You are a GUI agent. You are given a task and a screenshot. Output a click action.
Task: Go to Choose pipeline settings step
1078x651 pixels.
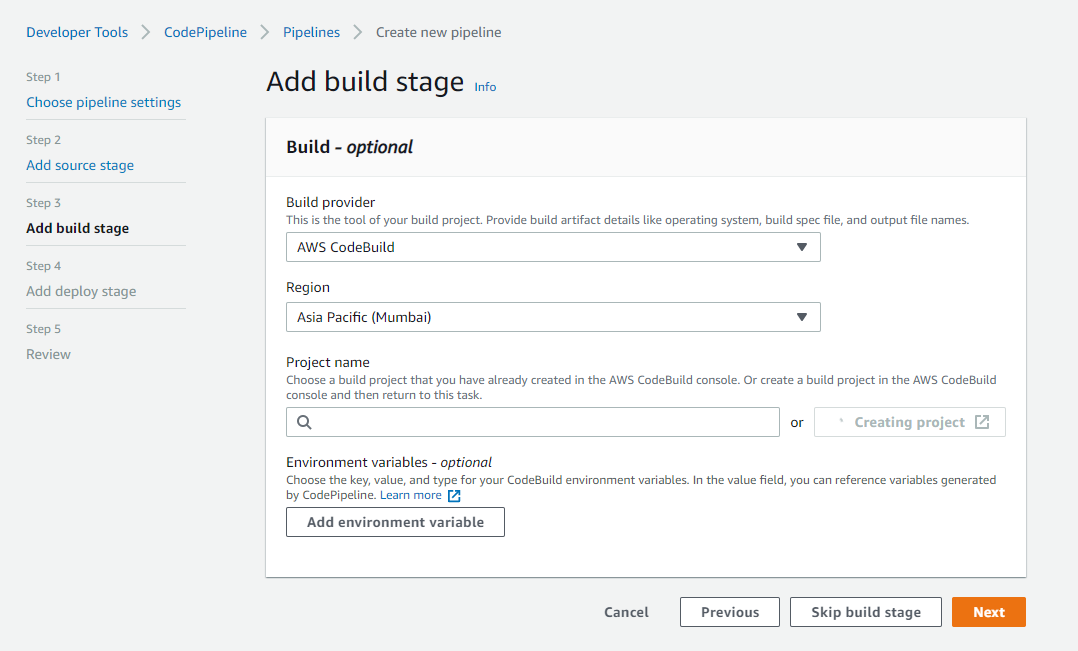click(x=103, y=102)
